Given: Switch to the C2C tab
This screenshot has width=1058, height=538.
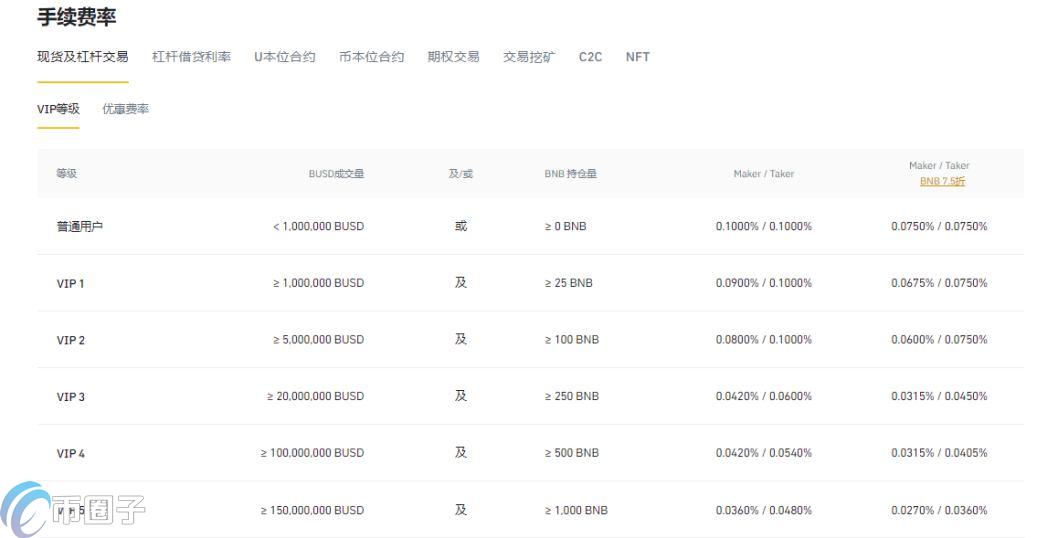Looking at the screenshot, I should (x=590, y=57).
